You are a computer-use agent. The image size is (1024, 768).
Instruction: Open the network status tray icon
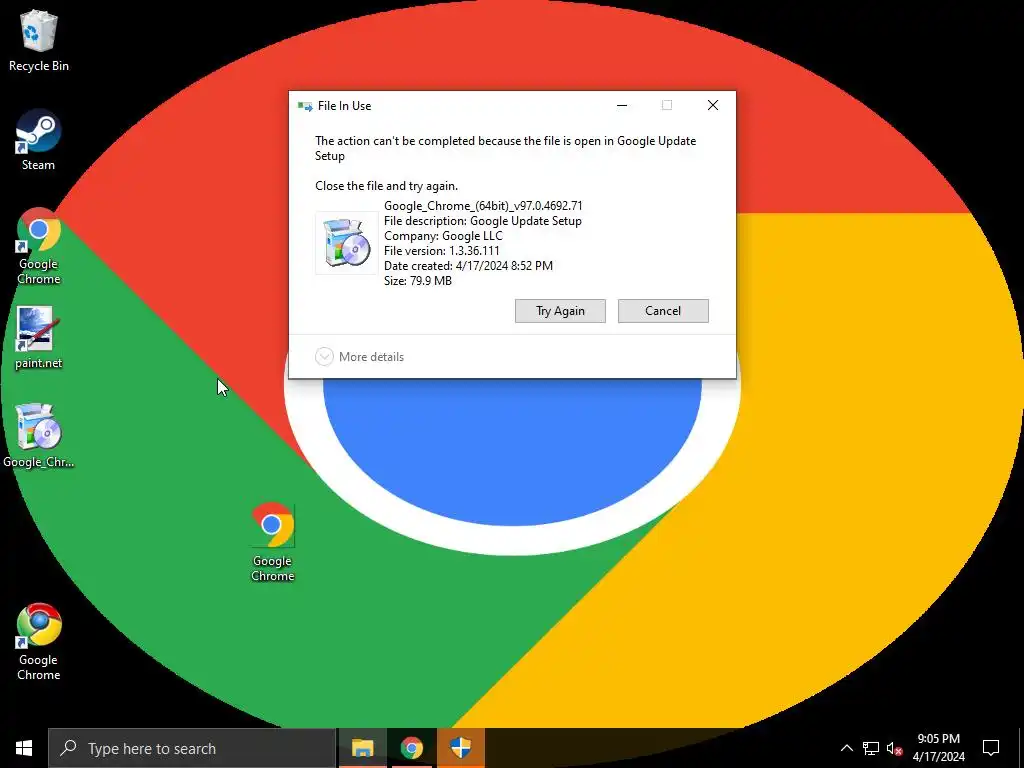point(871,748)
